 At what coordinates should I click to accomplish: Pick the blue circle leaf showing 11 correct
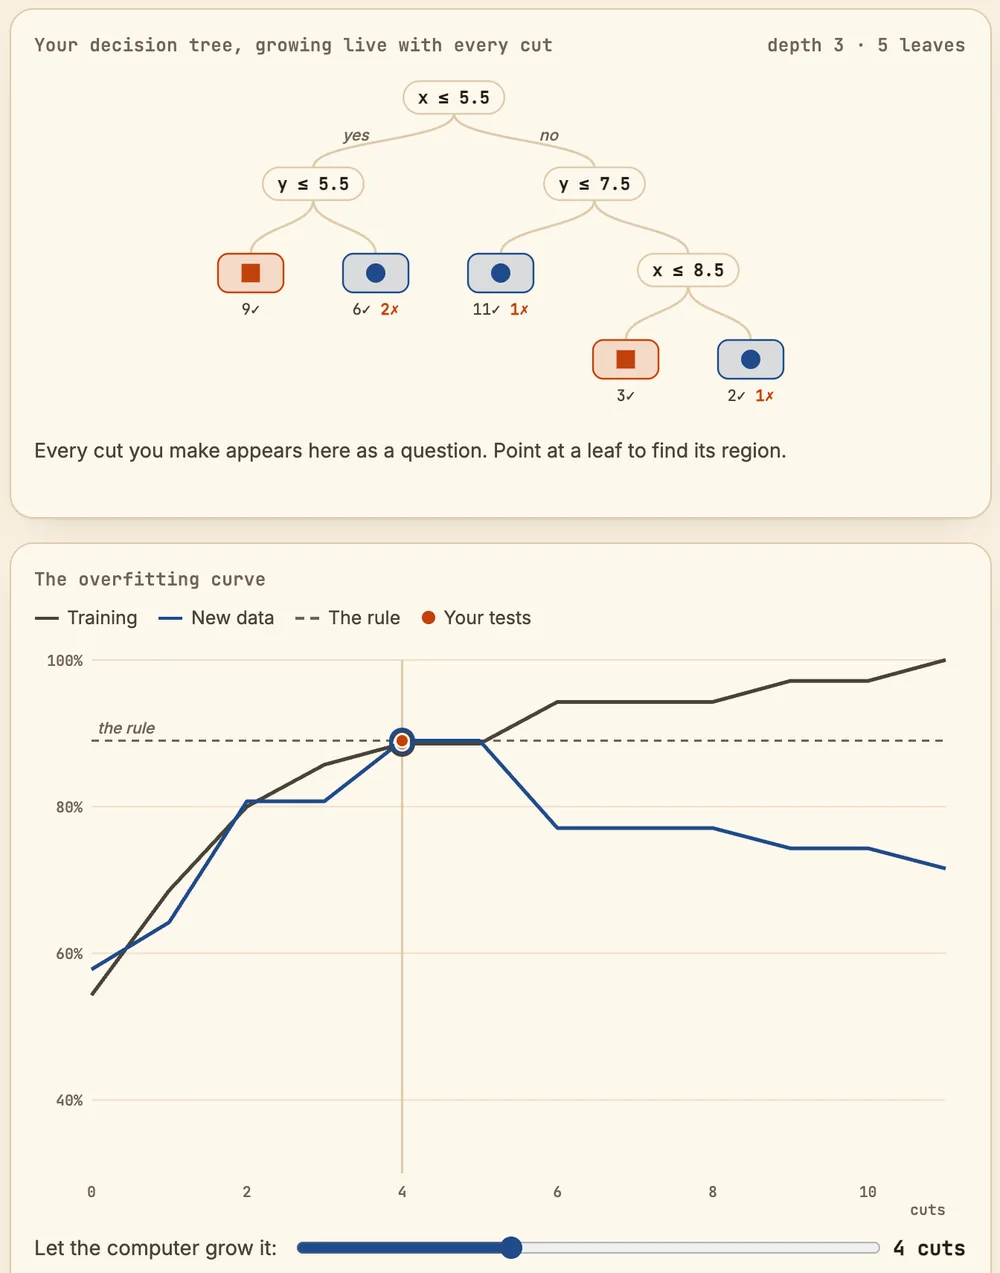(x=501, y=273)
